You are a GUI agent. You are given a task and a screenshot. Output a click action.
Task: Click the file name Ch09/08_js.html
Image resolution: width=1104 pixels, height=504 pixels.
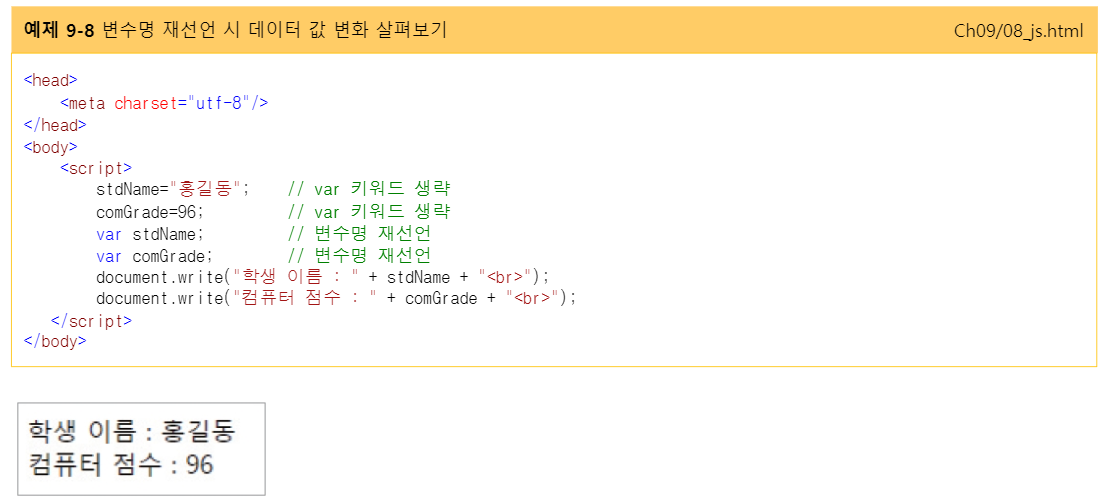1018,32
